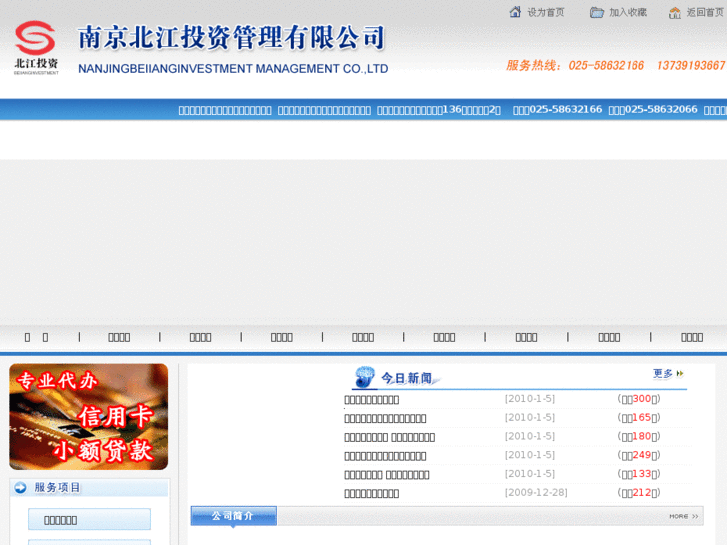Viewport: 727px width, 545px height.
Task: Click the 返回首页 home icon
Action: tap(675, 13)
